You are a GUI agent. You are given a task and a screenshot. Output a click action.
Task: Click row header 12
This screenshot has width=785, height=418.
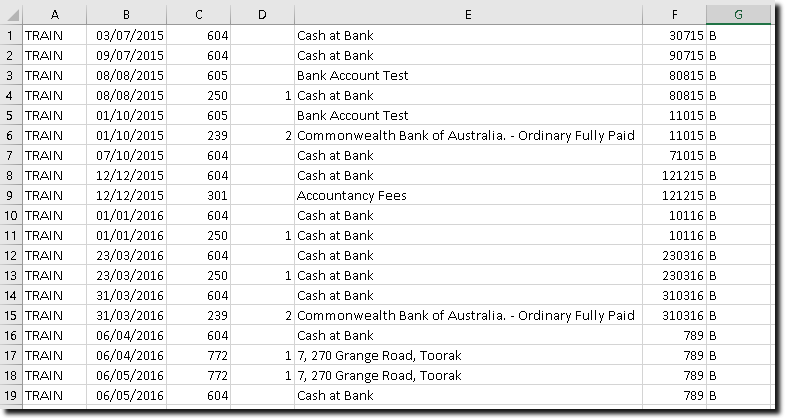pos(10,255)
